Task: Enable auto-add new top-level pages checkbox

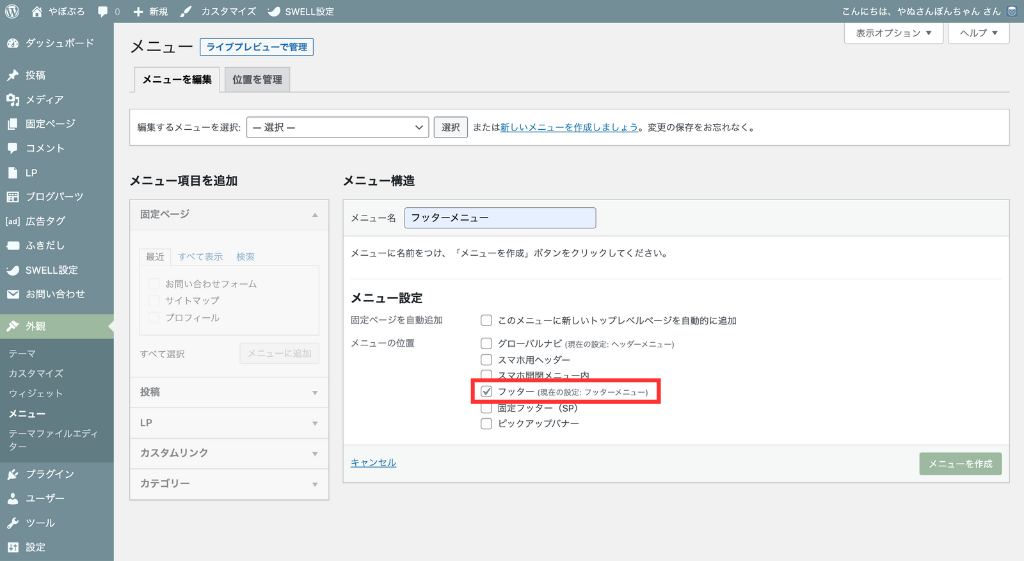Action: (486, 320)
